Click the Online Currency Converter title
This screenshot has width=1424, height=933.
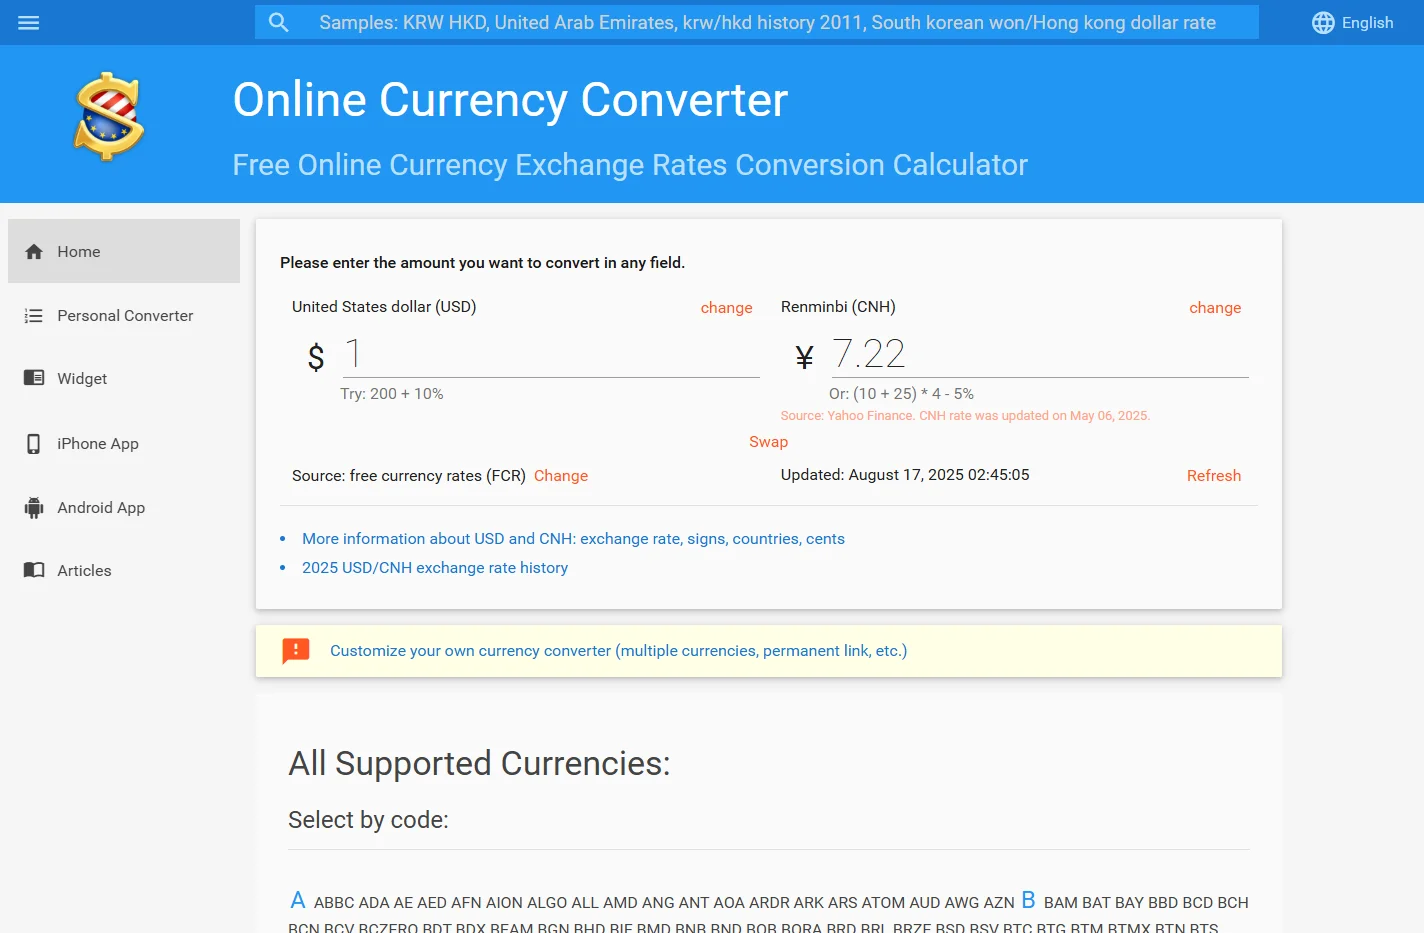click(510, 100)
